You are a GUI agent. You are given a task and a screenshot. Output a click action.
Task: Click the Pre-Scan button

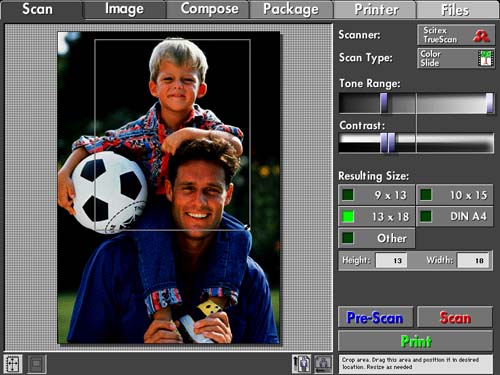pyautogui.click(x=375, y=318)
